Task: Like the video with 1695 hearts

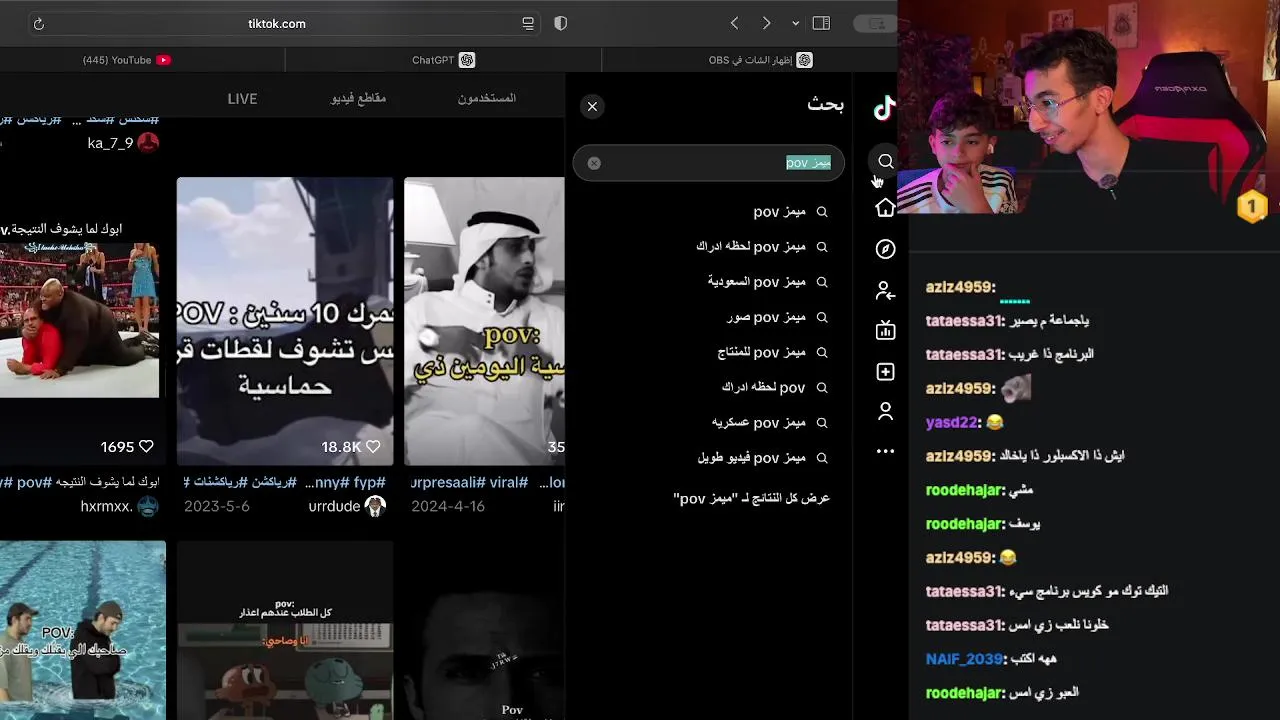Action: (146, 447)
